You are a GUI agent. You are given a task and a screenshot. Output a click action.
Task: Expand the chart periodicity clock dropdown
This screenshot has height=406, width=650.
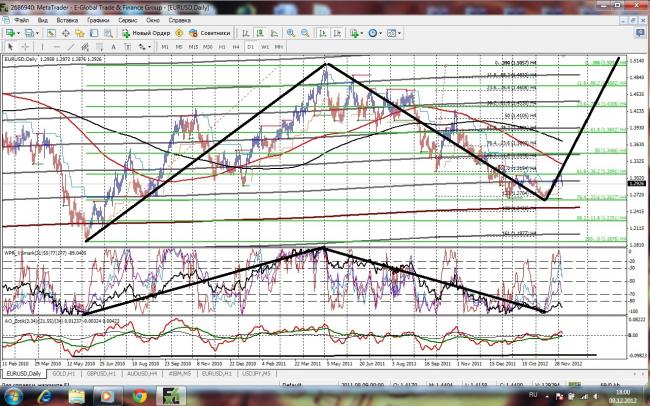378,33
